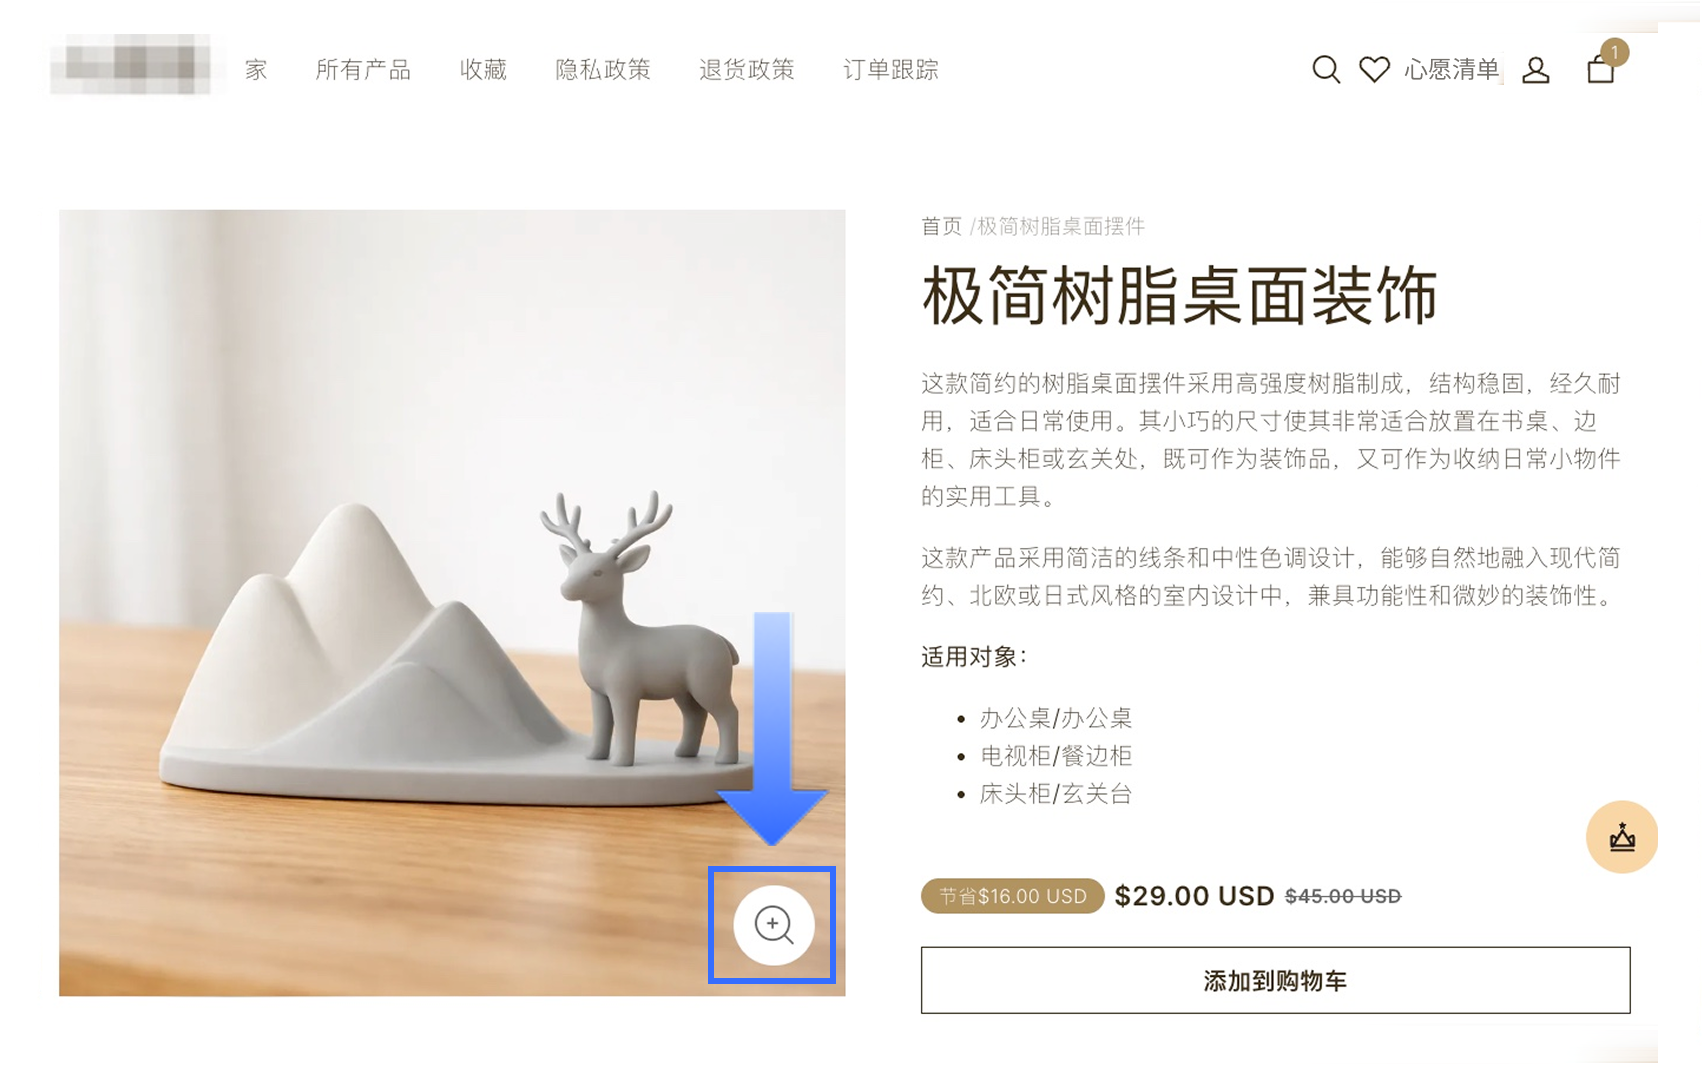Open the search magnifier icon
The height and width of the screenshot is (1065, 1702).
(1326, 69)
